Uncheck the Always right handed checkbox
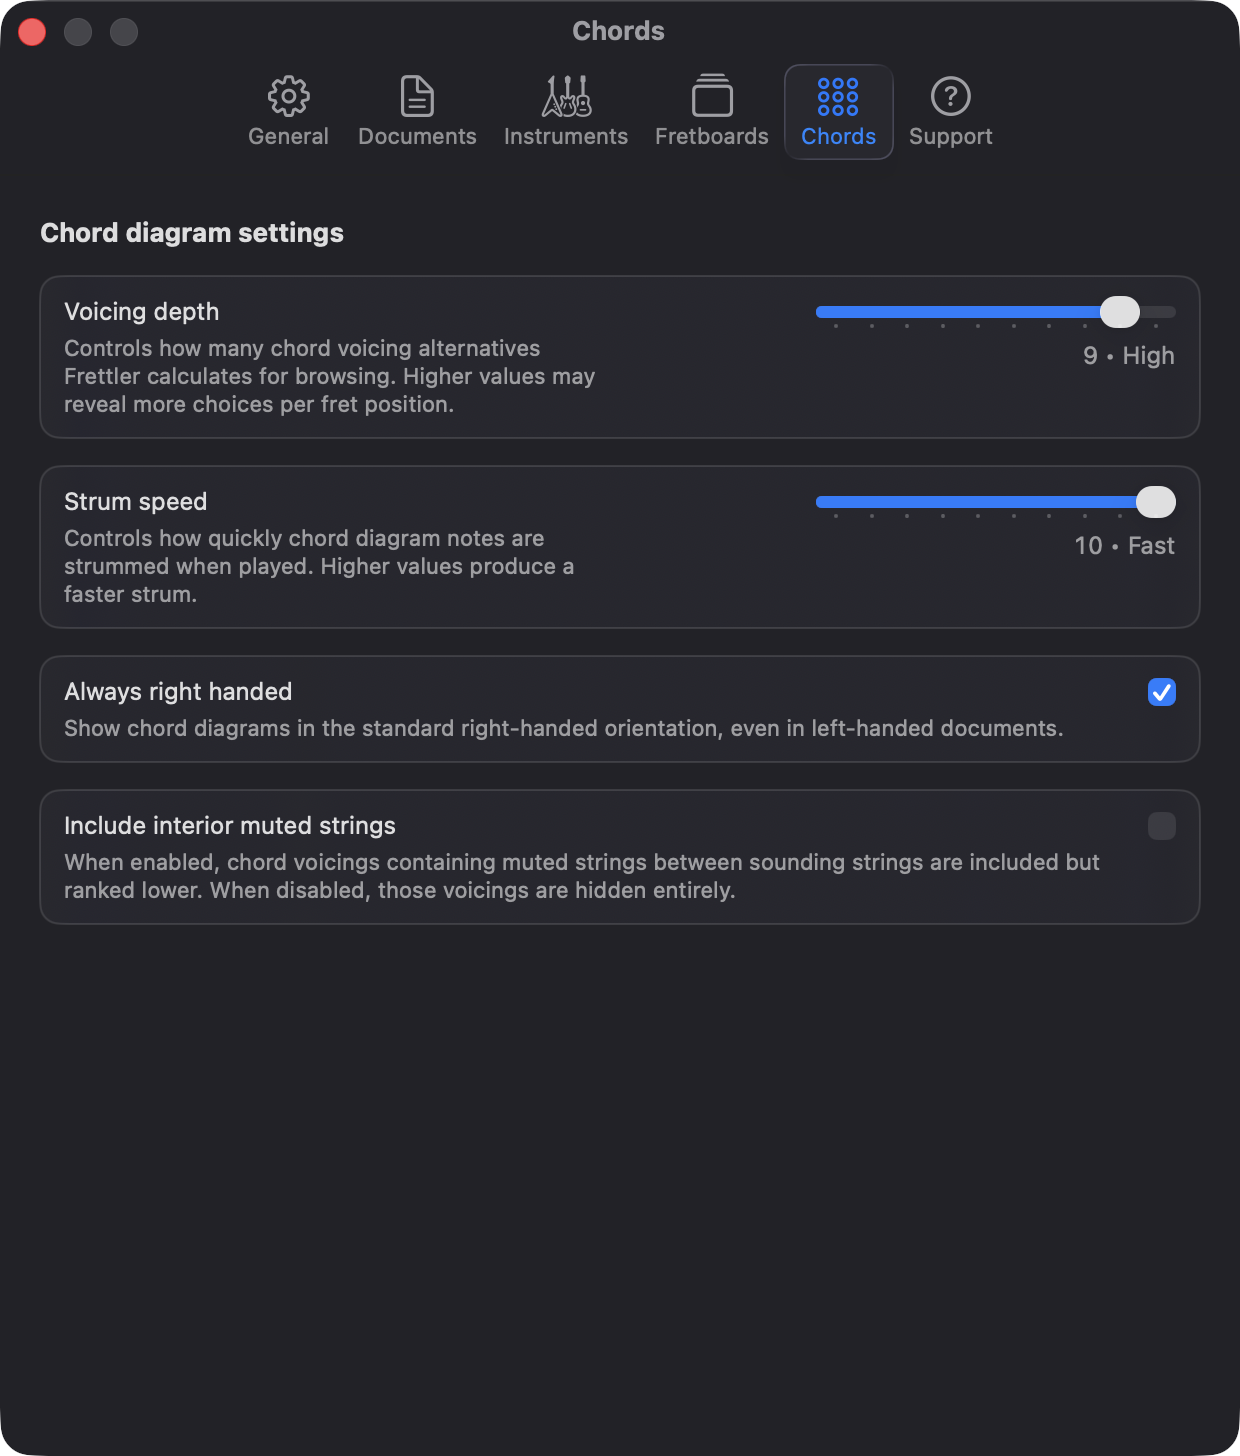Screen dimensions: 1240x1456 click(x=1162, y=692)
